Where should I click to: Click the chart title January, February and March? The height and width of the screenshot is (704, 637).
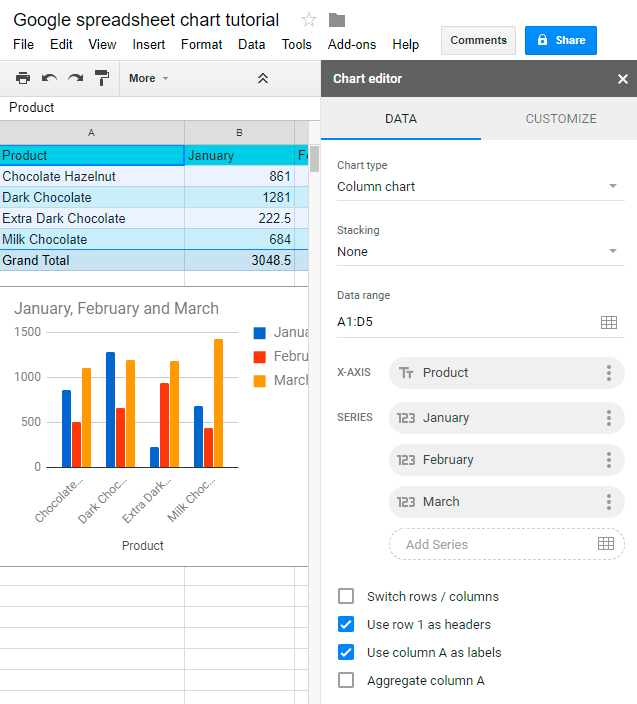pyautogui.click(x=116, y=309)
